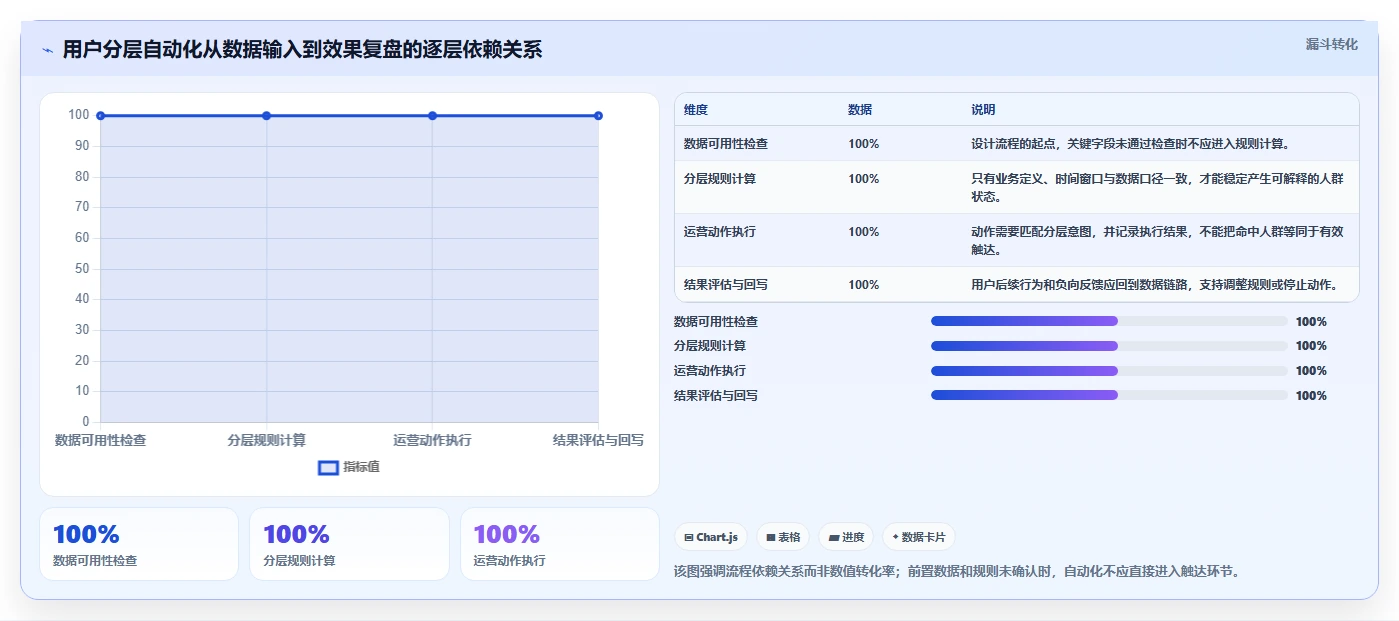Click the 结果评估与回写 x-axis label
The image size is (1399, 621).
tap(598, 440)
